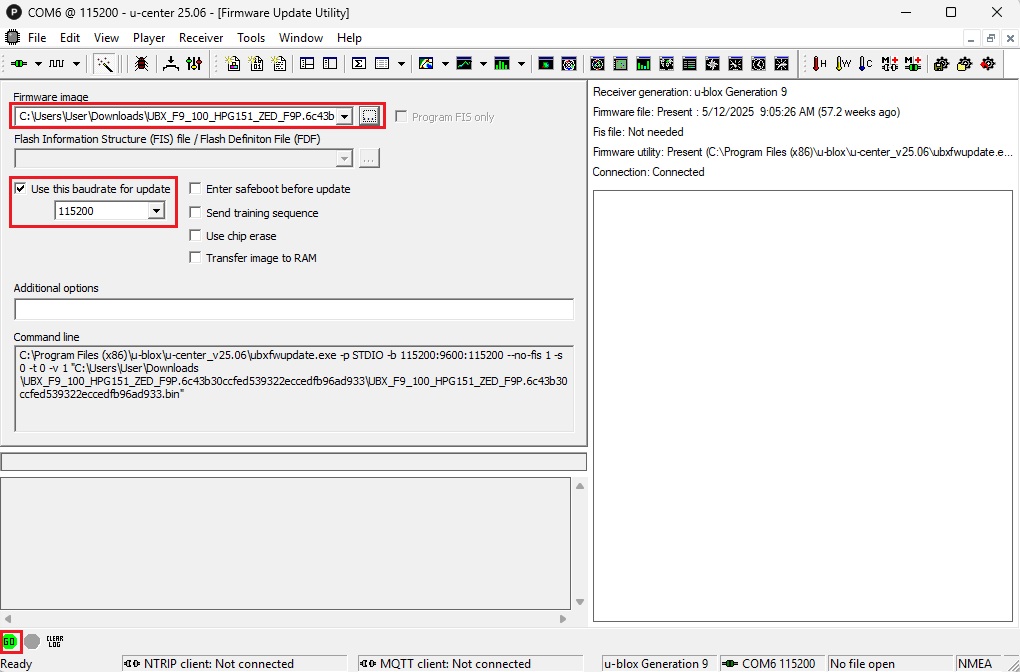
Task: Open the green histogram view icon
Action: [x=502, y=64]
